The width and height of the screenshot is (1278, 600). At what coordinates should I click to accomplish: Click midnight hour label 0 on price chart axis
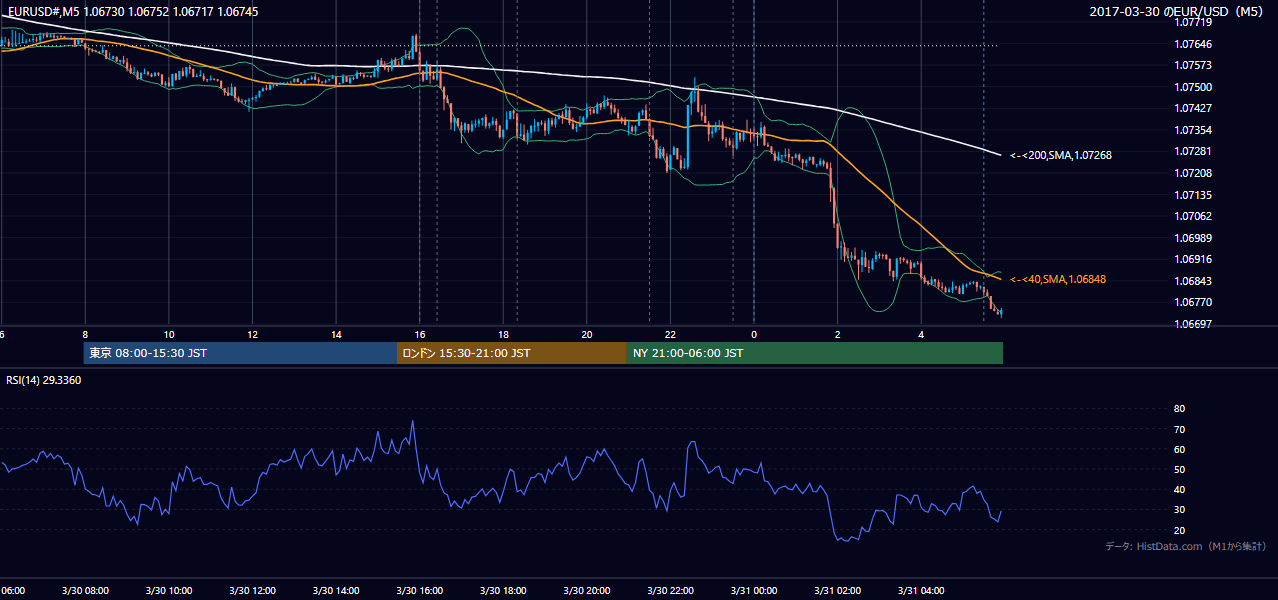(x=754, y=334)
